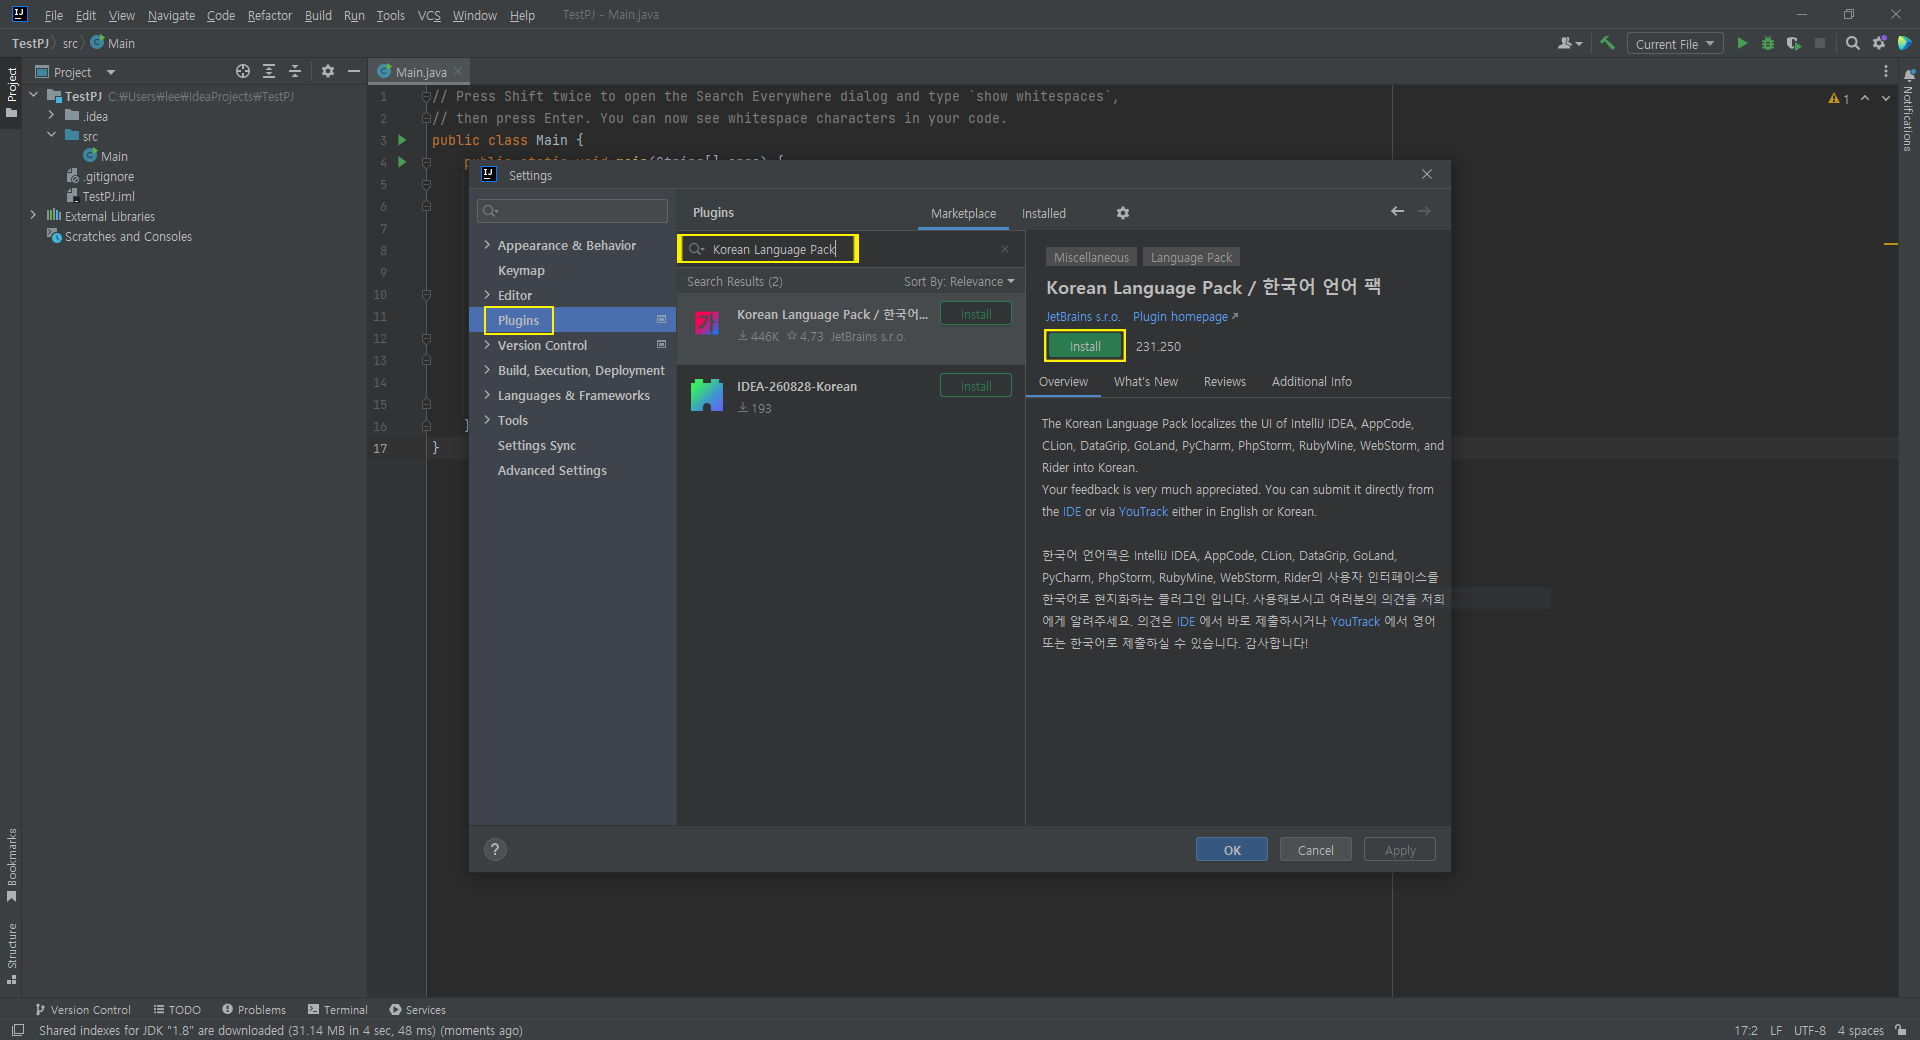Open Project panel options gear
The height and width of the screenshot is (1040, 1920).
pos(327,71)
